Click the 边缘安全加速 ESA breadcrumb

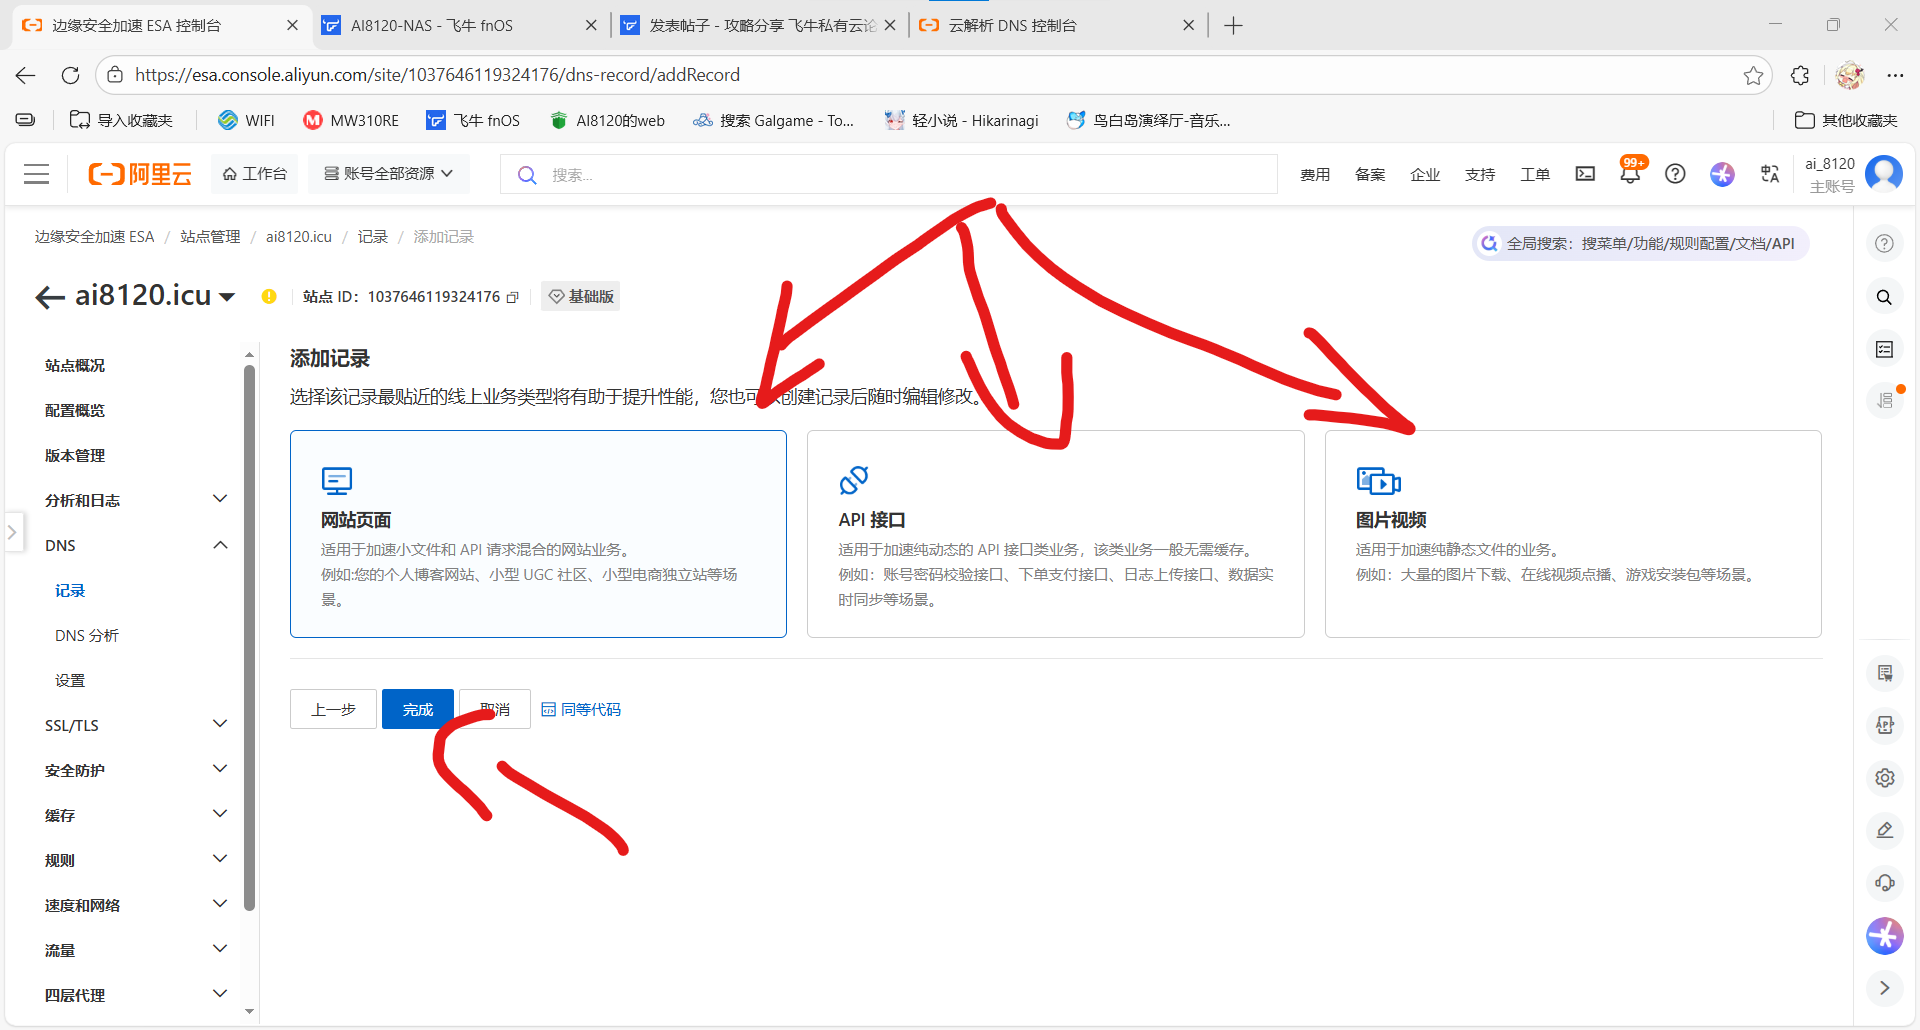pyautogui.click(x=95, y=237)
